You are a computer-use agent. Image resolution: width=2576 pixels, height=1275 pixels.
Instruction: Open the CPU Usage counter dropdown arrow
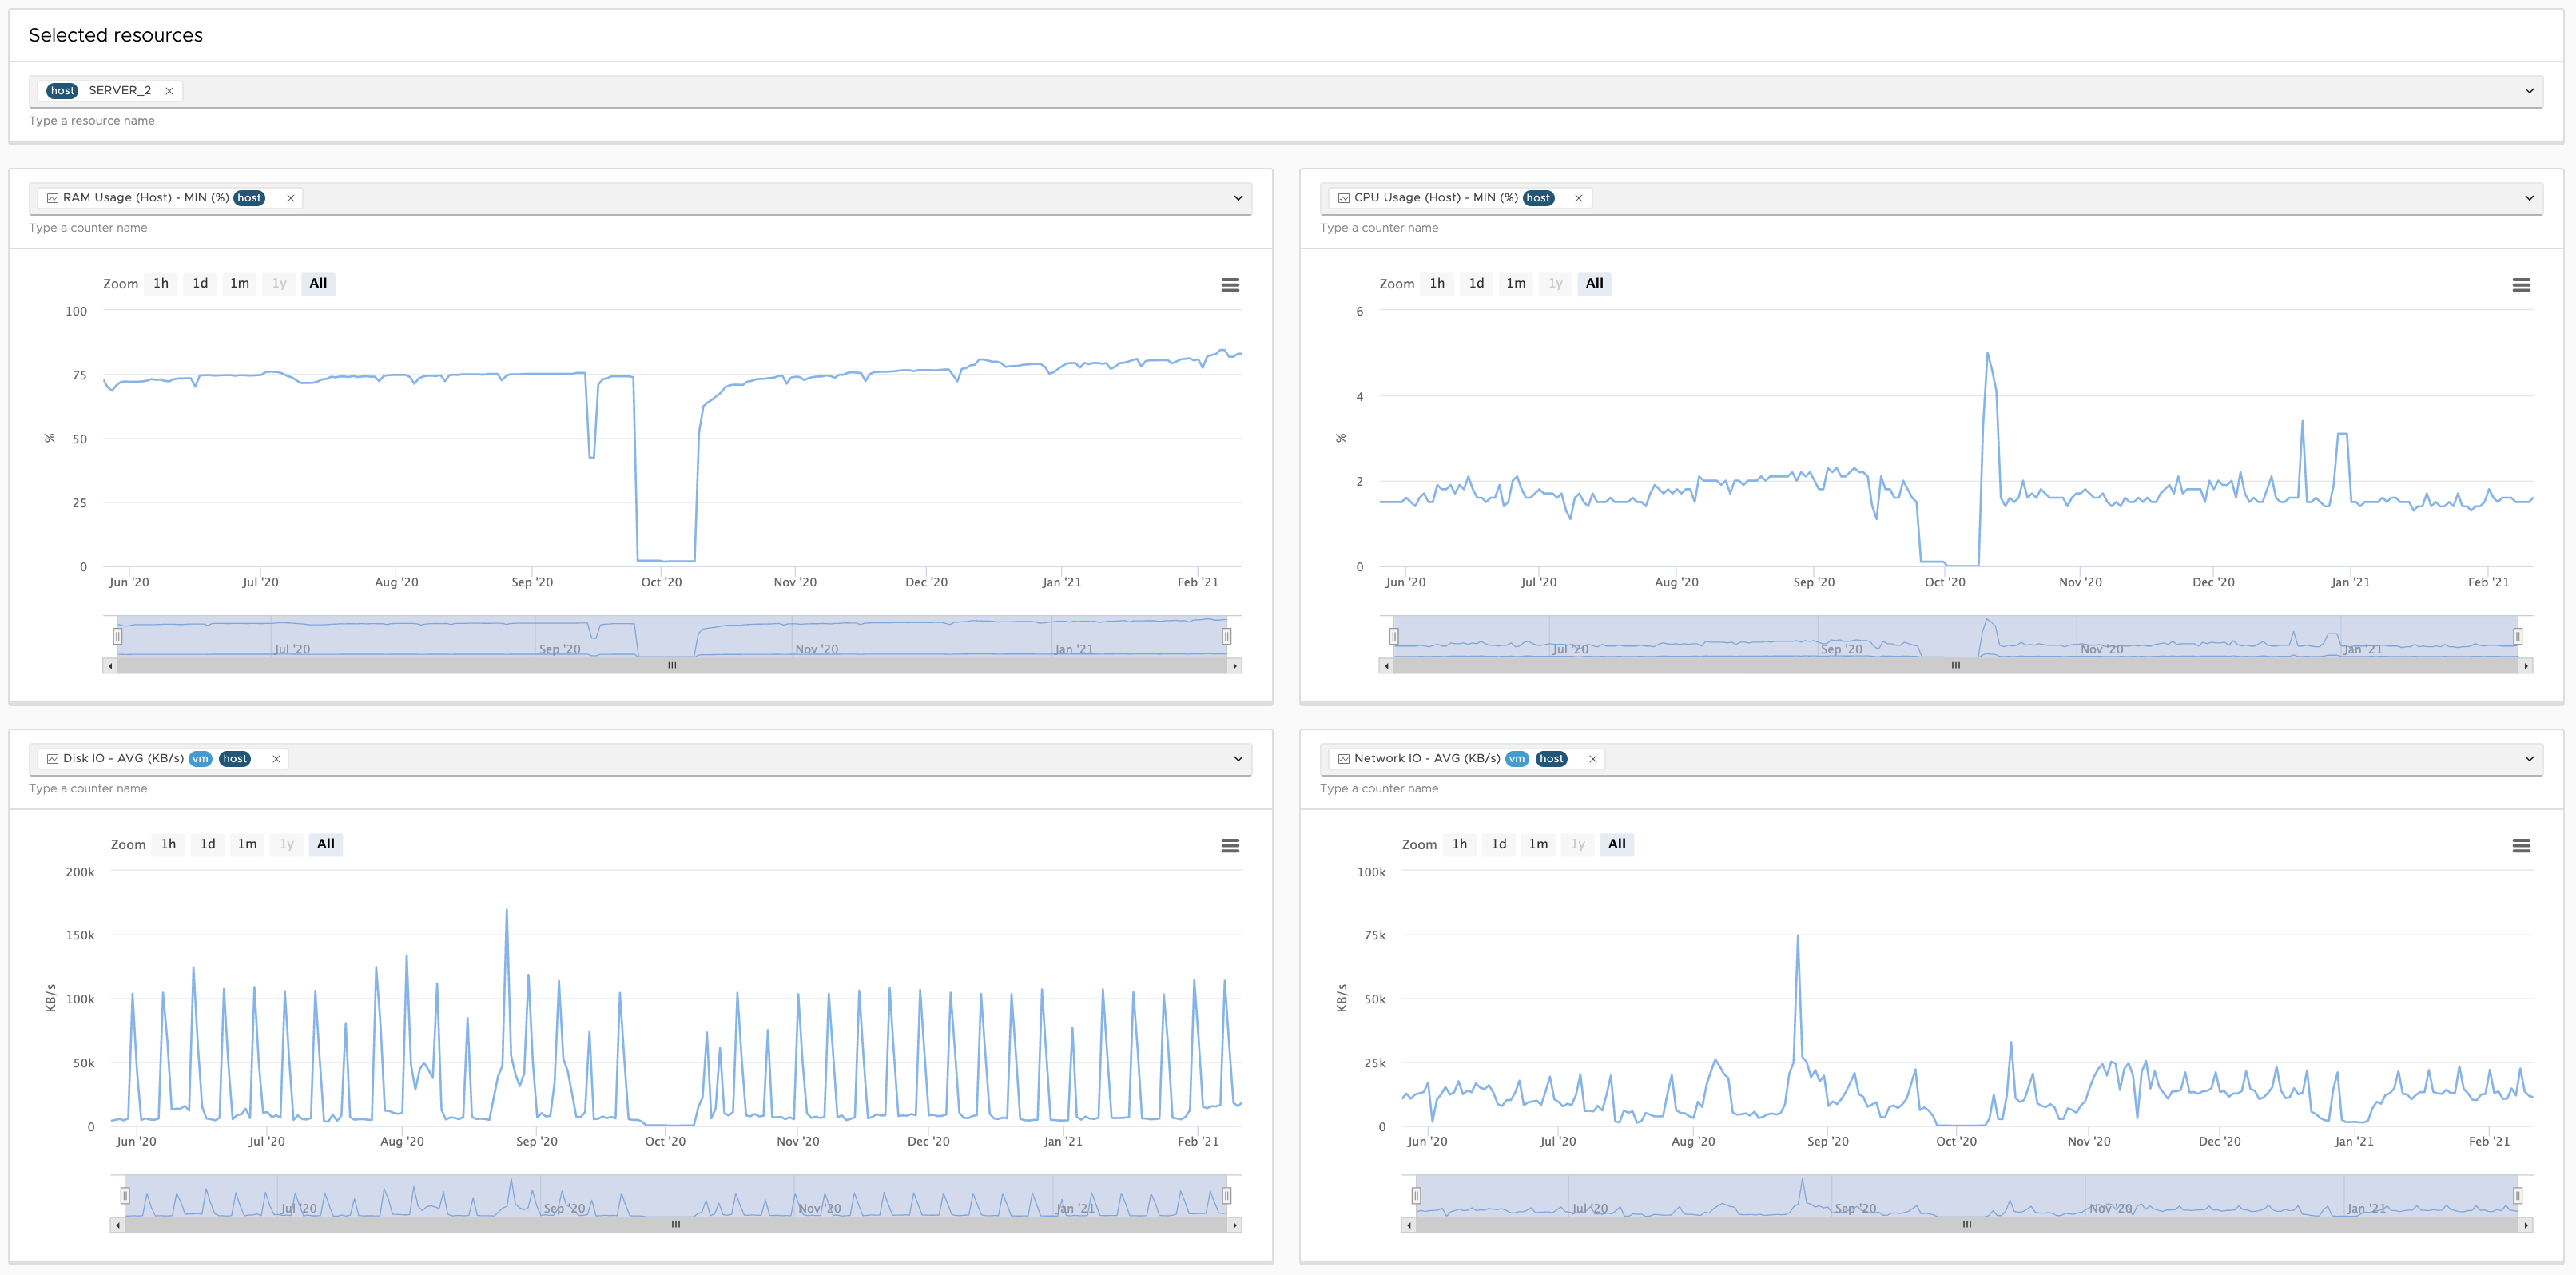[2529, 198]
